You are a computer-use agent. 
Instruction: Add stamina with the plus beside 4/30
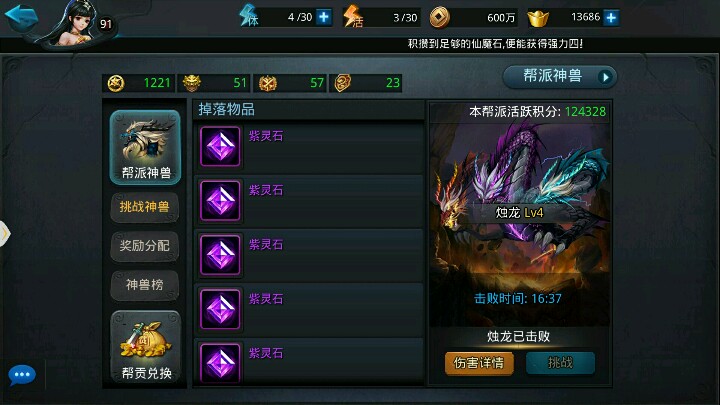tap(324, 17)
